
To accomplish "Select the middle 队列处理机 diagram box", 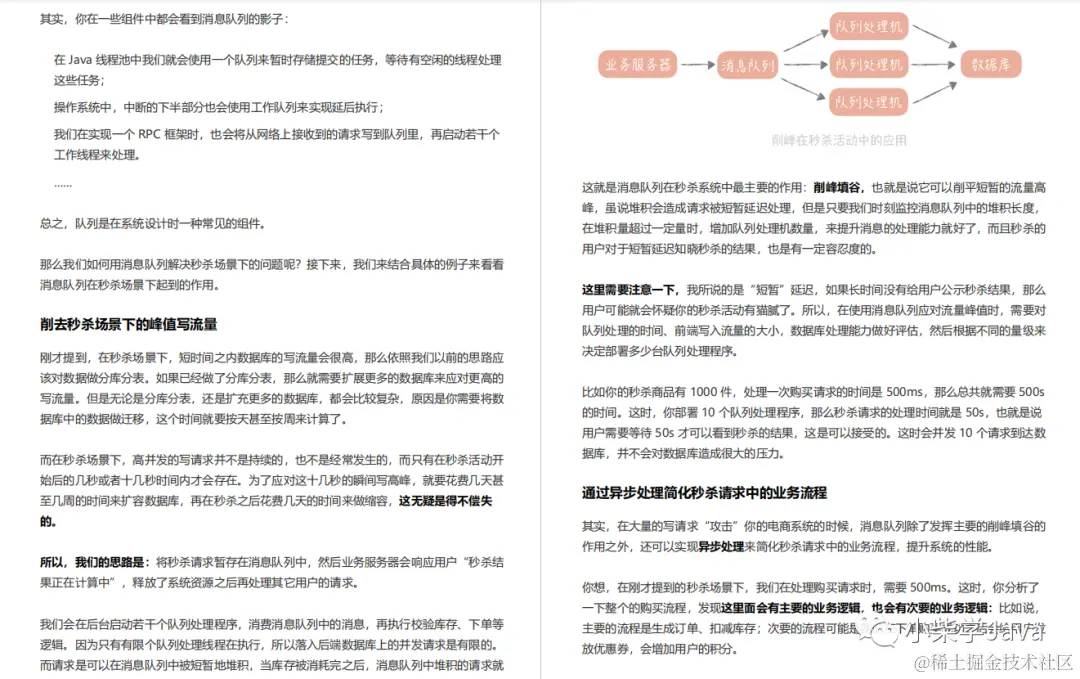I will click(869, 65).
